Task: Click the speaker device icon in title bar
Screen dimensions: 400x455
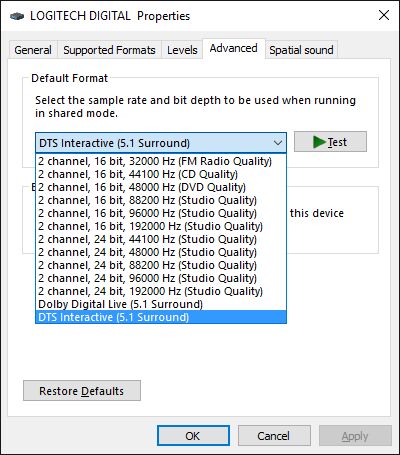Action: (x=17, y=16)
